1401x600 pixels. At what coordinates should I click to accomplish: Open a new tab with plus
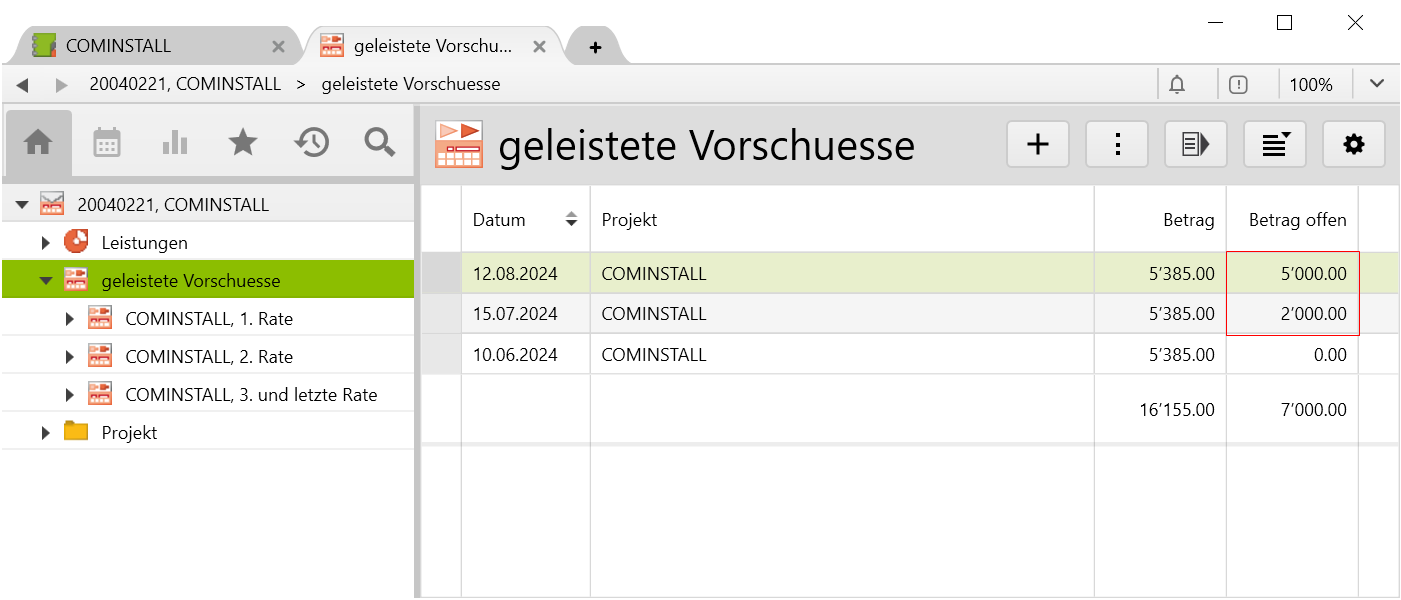[x=595, y=47]
